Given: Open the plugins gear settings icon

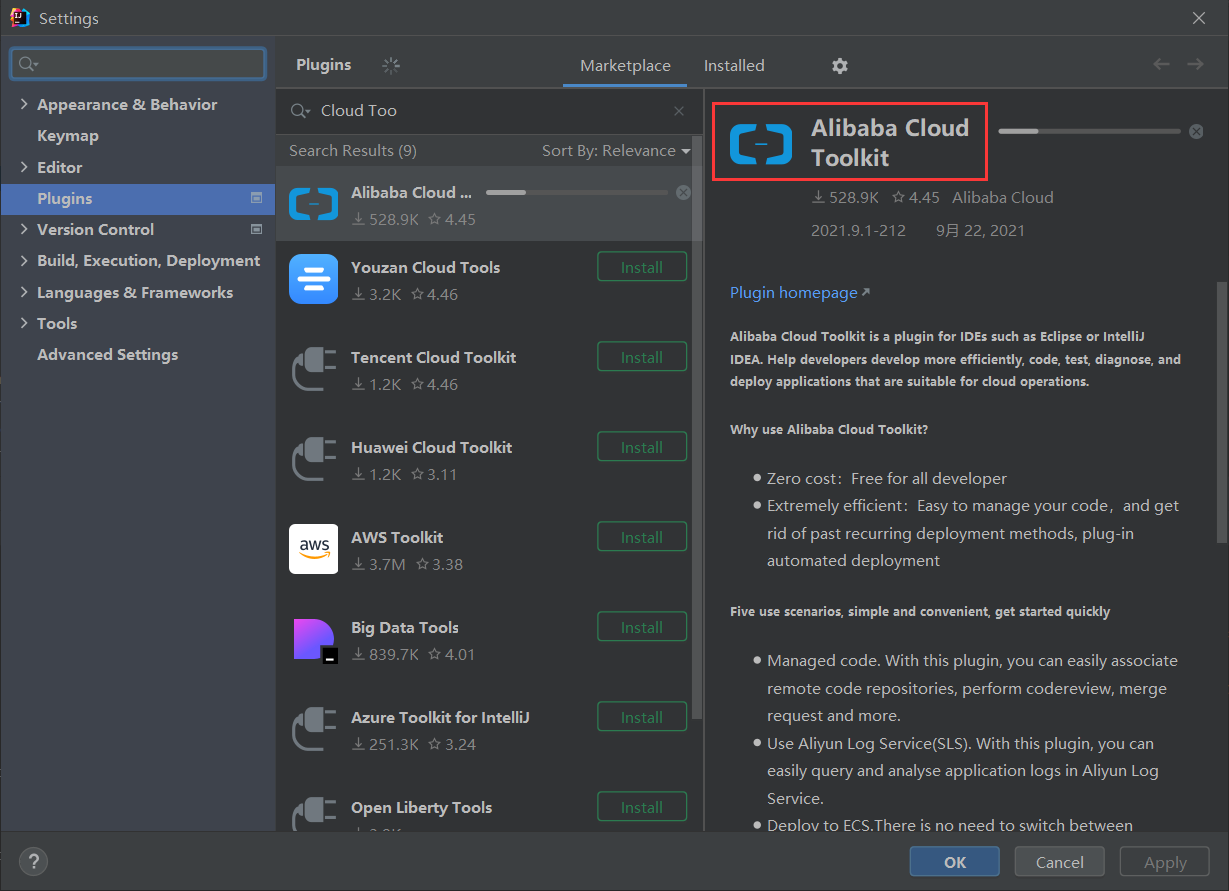Looking at the screenshot, I should (x=840, y=66).
